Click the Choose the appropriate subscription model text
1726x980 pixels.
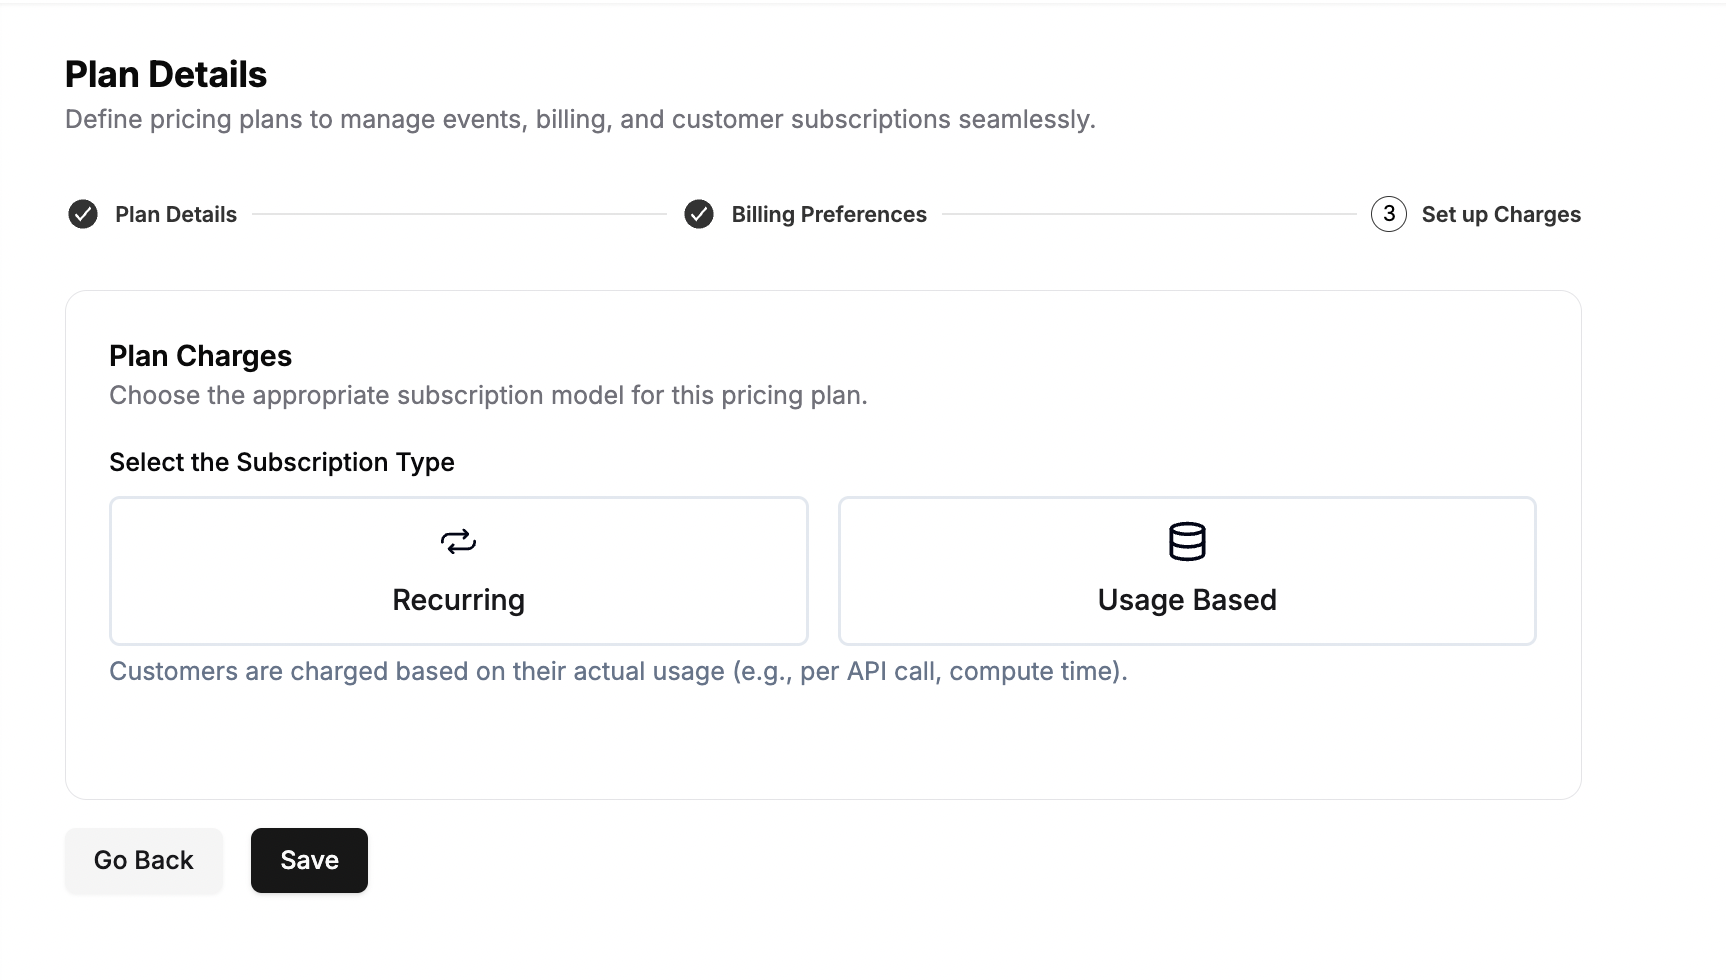(x=488, y=396)
